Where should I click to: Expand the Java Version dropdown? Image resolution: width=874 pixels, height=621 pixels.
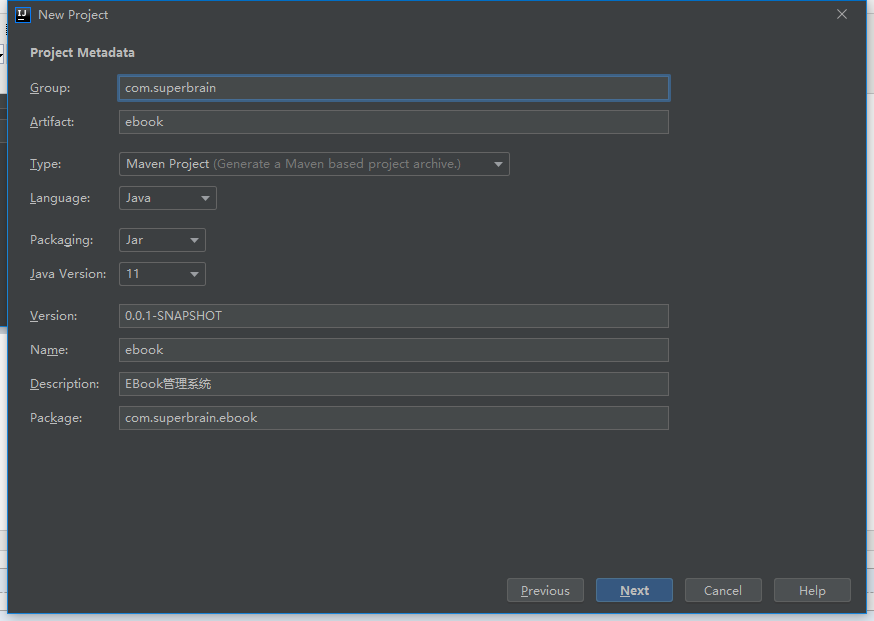point(162,274)
